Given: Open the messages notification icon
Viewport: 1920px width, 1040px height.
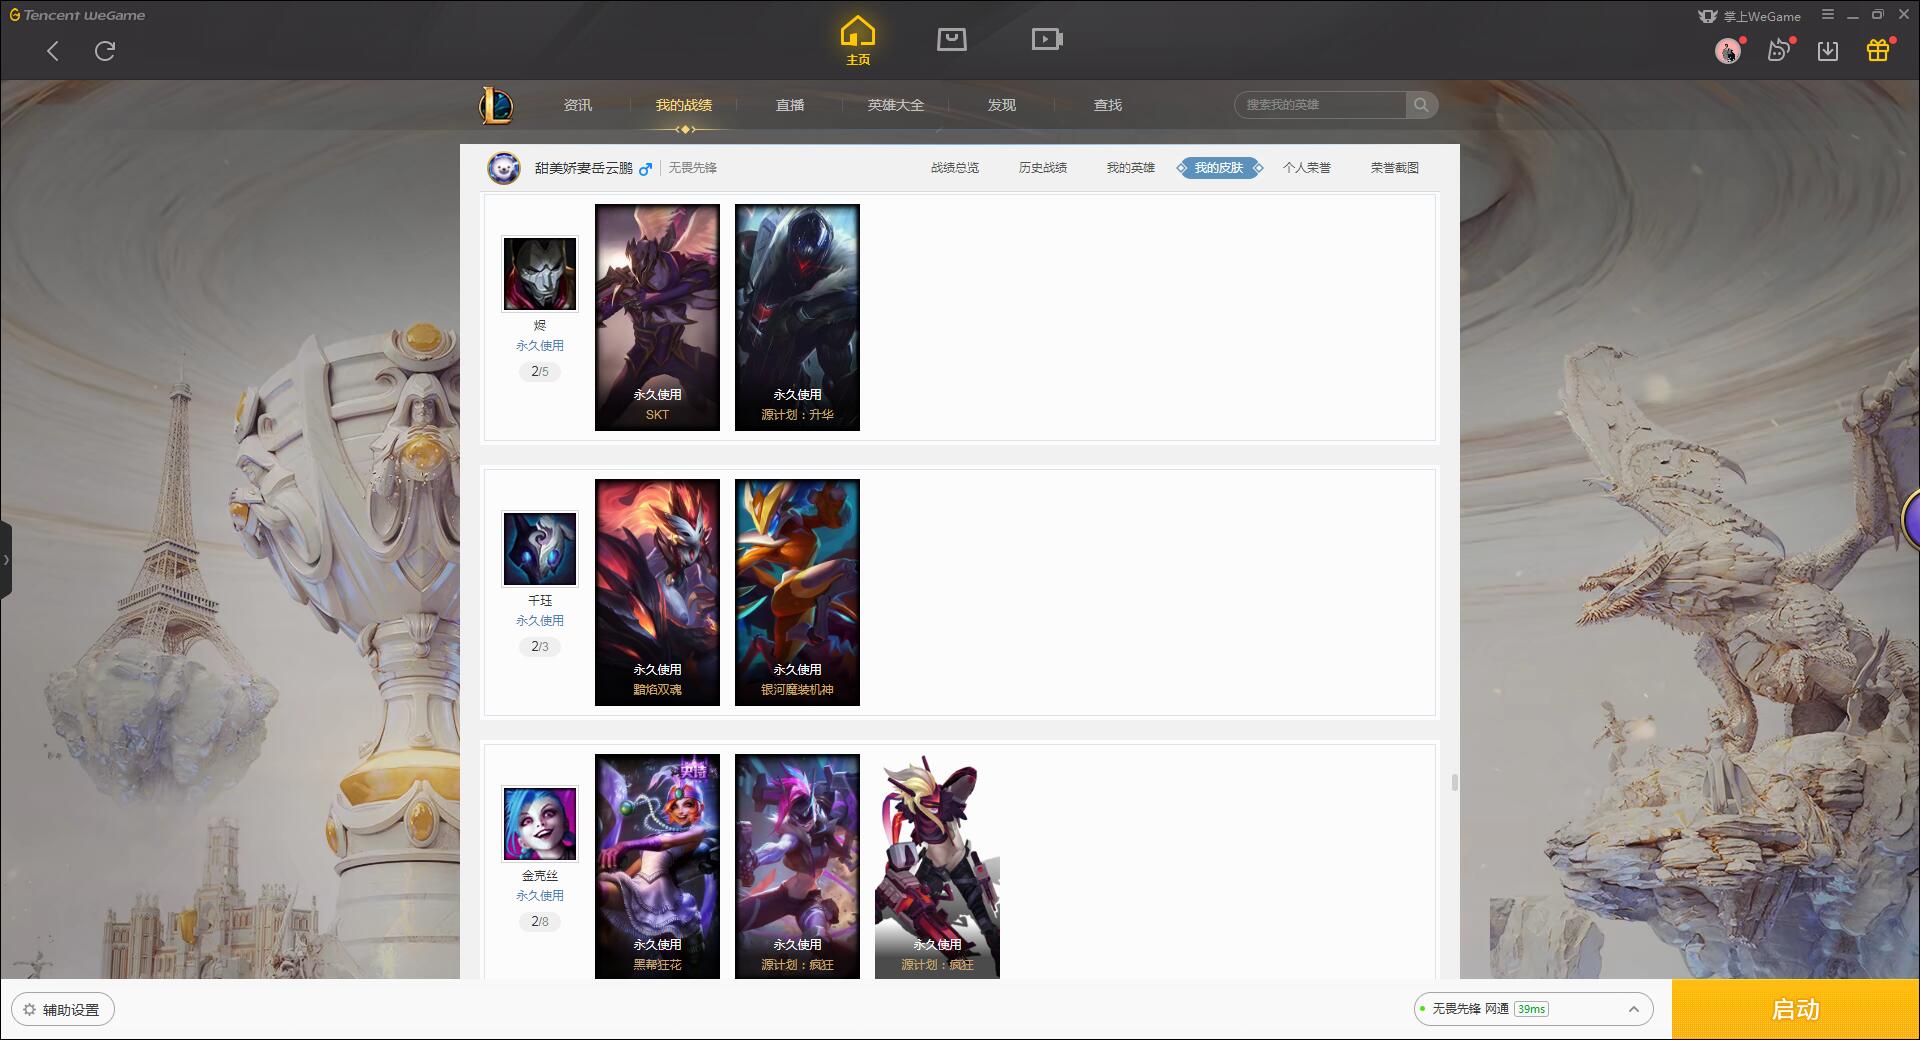Looking at the screenshot, I should point(1779,50).
